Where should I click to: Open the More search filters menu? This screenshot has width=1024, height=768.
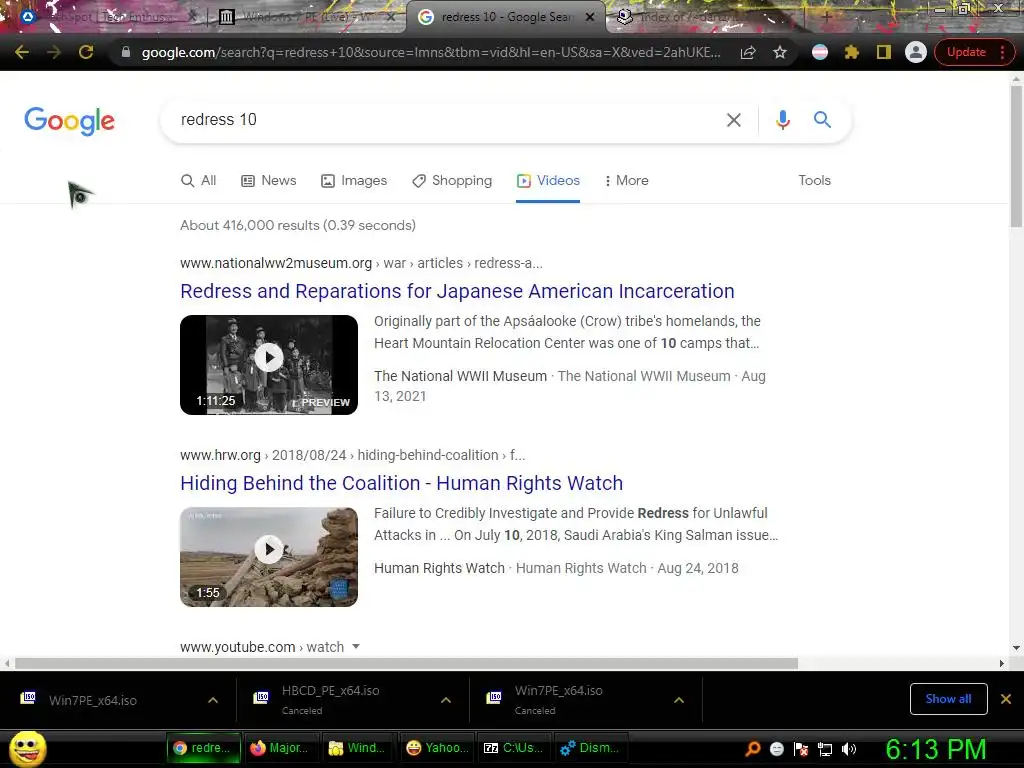tap(626, 180)
